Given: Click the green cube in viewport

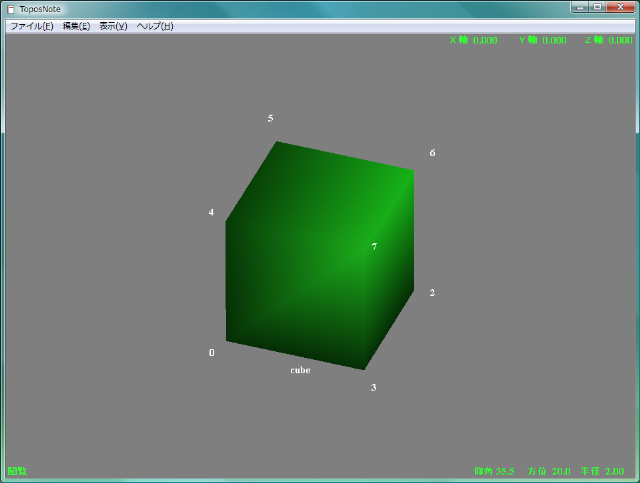Looking at the screenshot, I should click(x=320, y=256).
